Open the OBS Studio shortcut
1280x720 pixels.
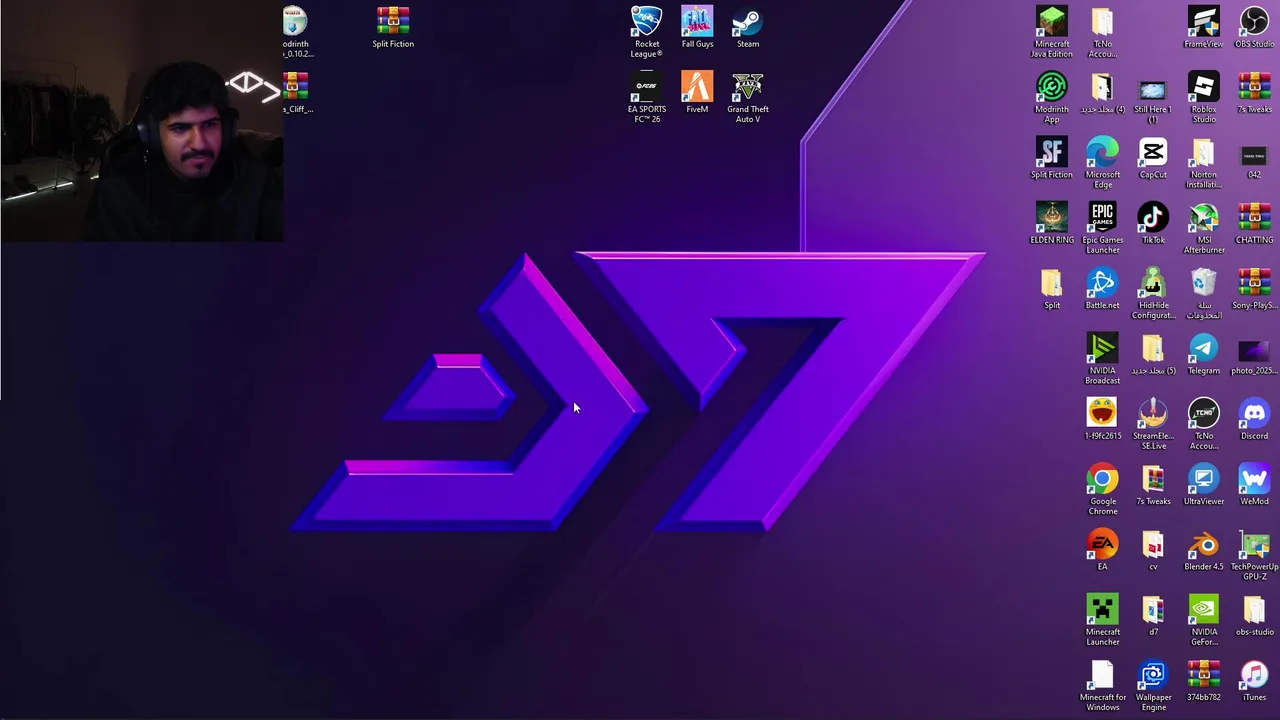(x=1254, y=27)
